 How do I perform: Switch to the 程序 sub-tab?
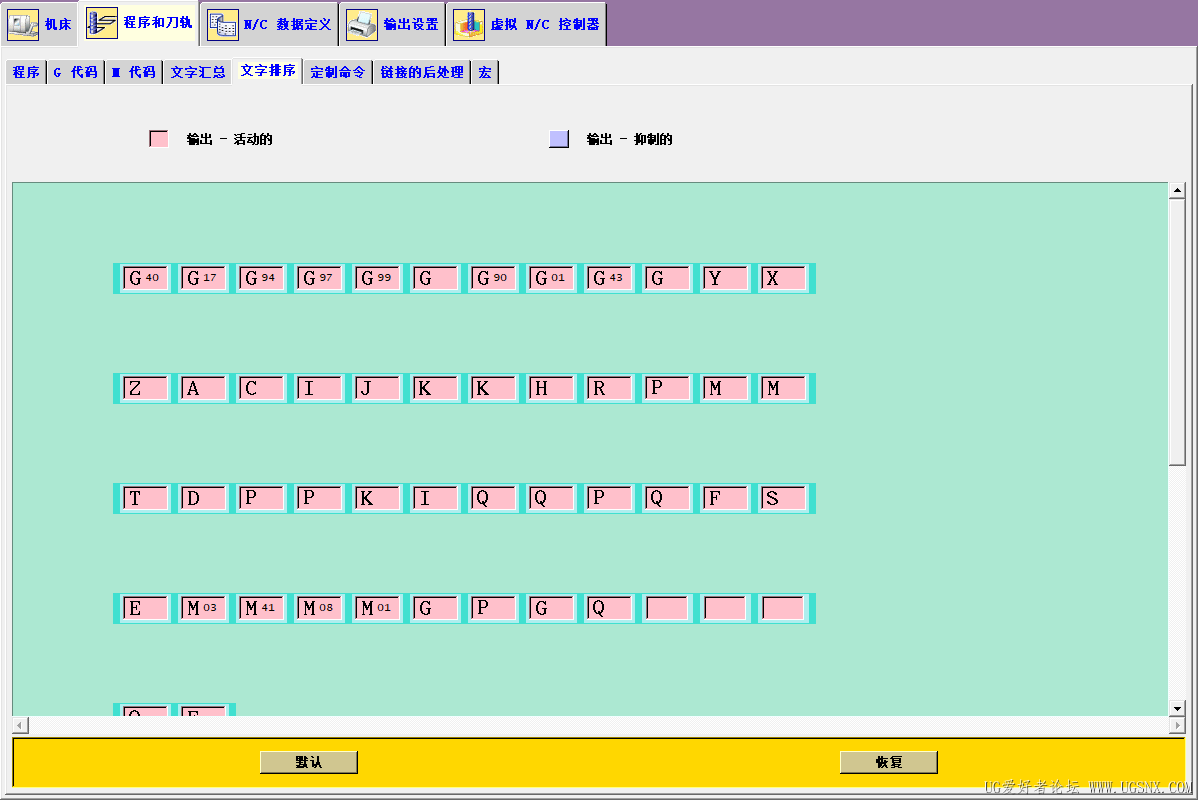tap(26, 73)
